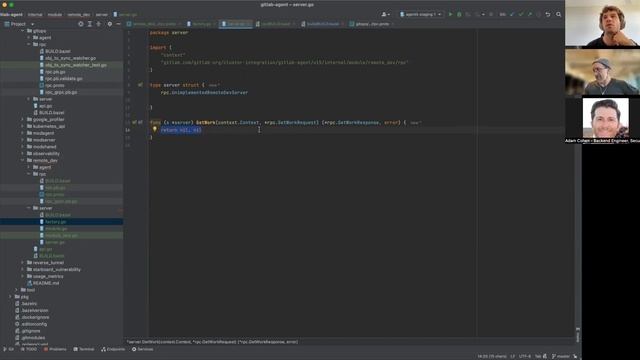
Task: Click the UTF-8 encoding in status bar
Action: pyautogui.click(x=525, y=356)
